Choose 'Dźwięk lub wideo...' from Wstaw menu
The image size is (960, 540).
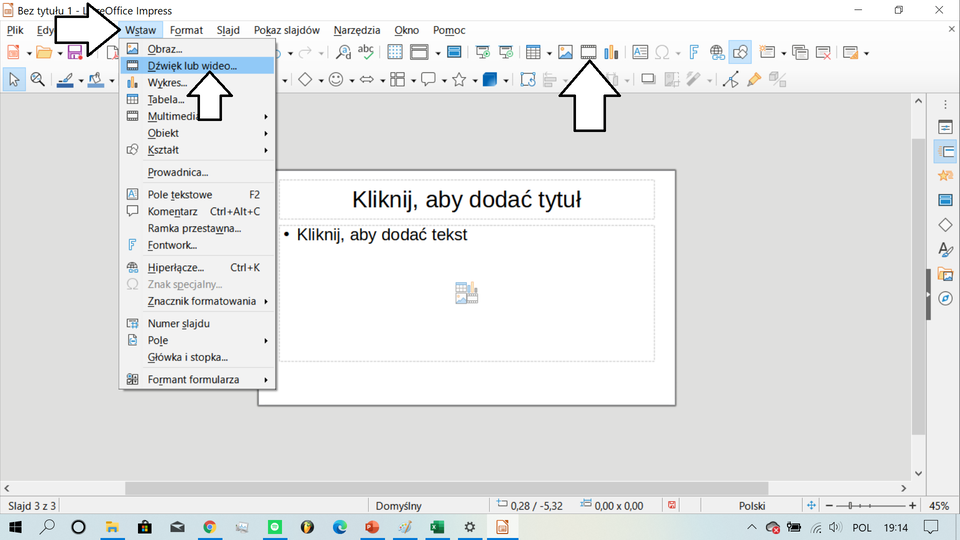(197, 66)
